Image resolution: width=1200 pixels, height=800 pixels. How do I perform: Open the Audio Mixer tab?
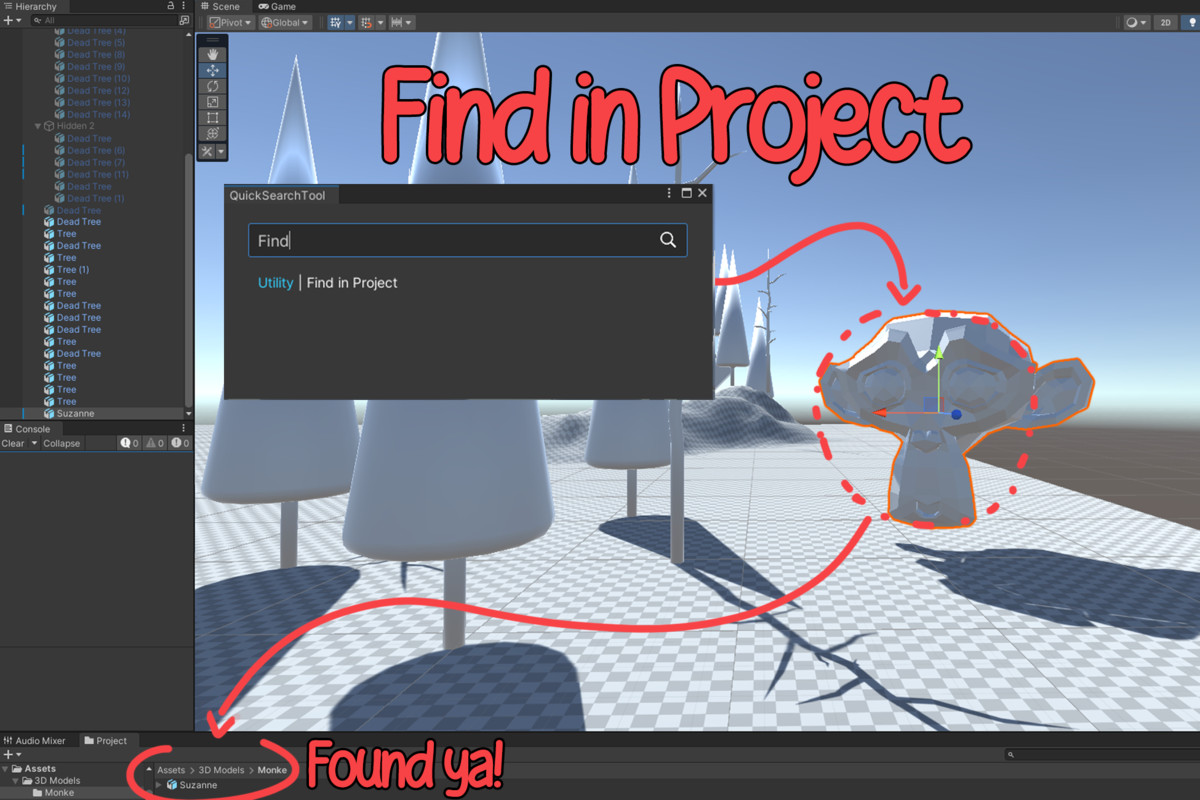(x=35, y=740)
